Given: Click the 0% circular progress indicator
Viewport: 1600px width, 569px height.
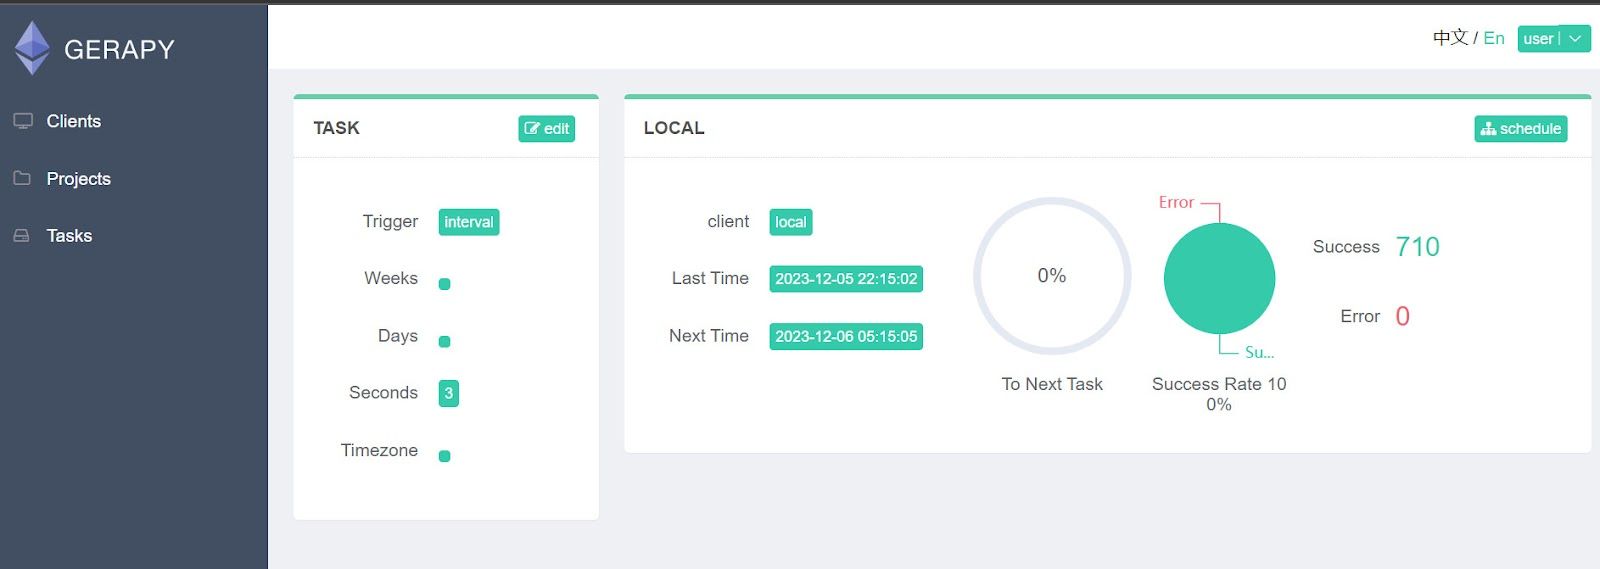Looking at the screenshot, I should pos(1052,276).
